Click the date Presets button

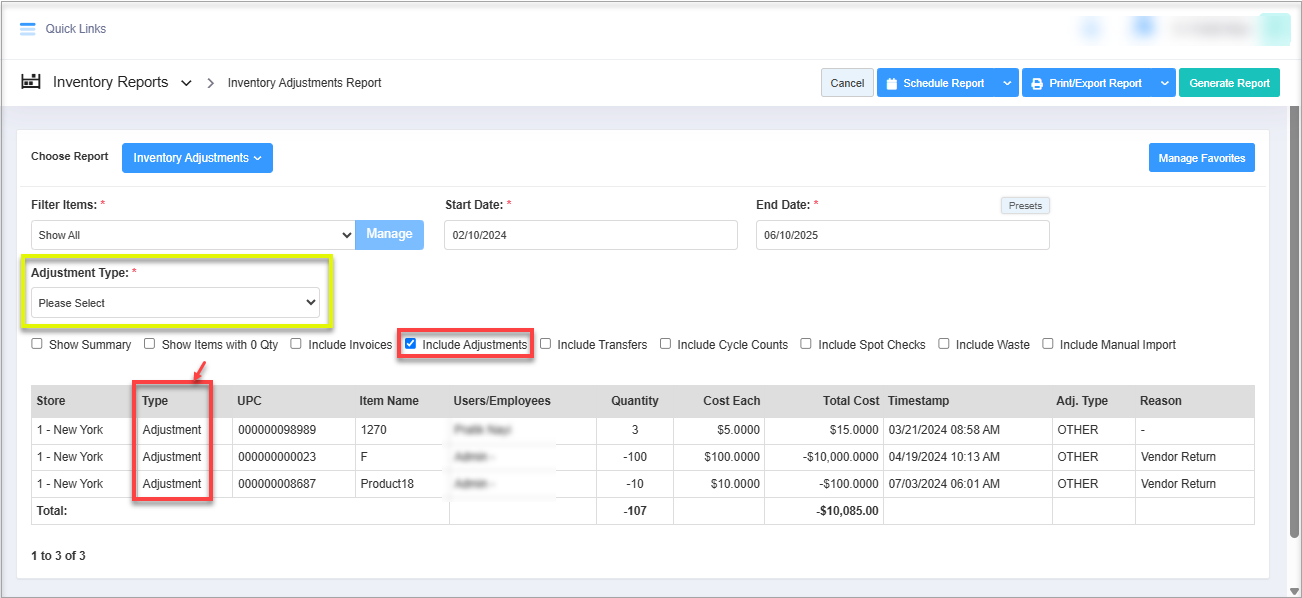1025,206
